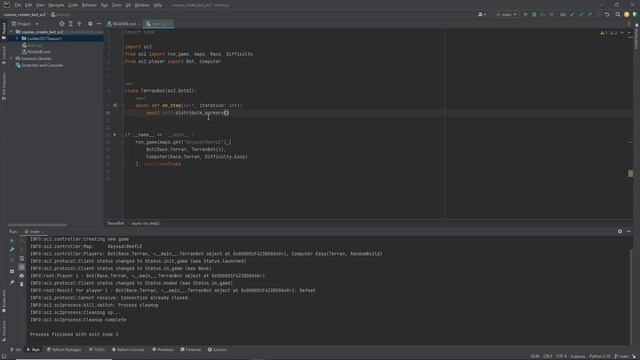Screen dimensions: 640x360
Task: Open the Problems tool window
Action: point(163,350)
